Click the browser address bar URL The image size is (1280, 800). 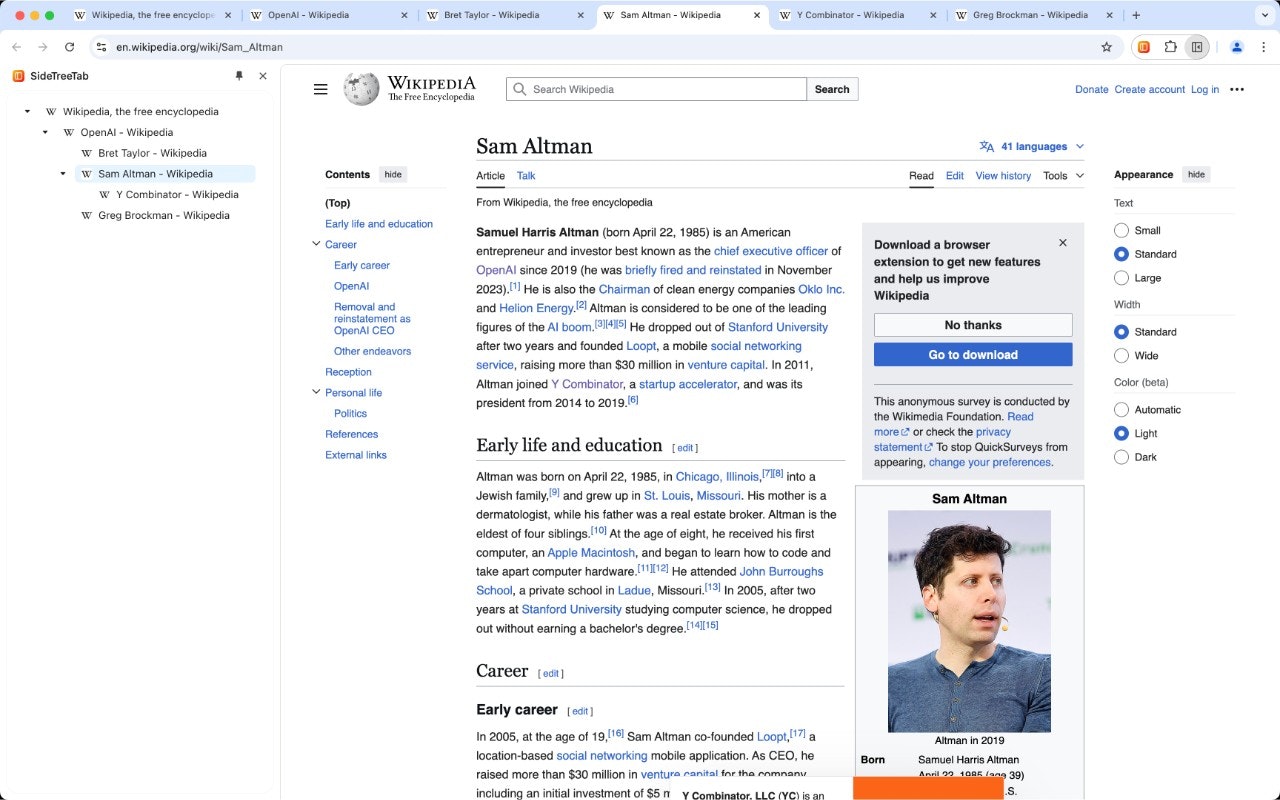tap(199, 47)
